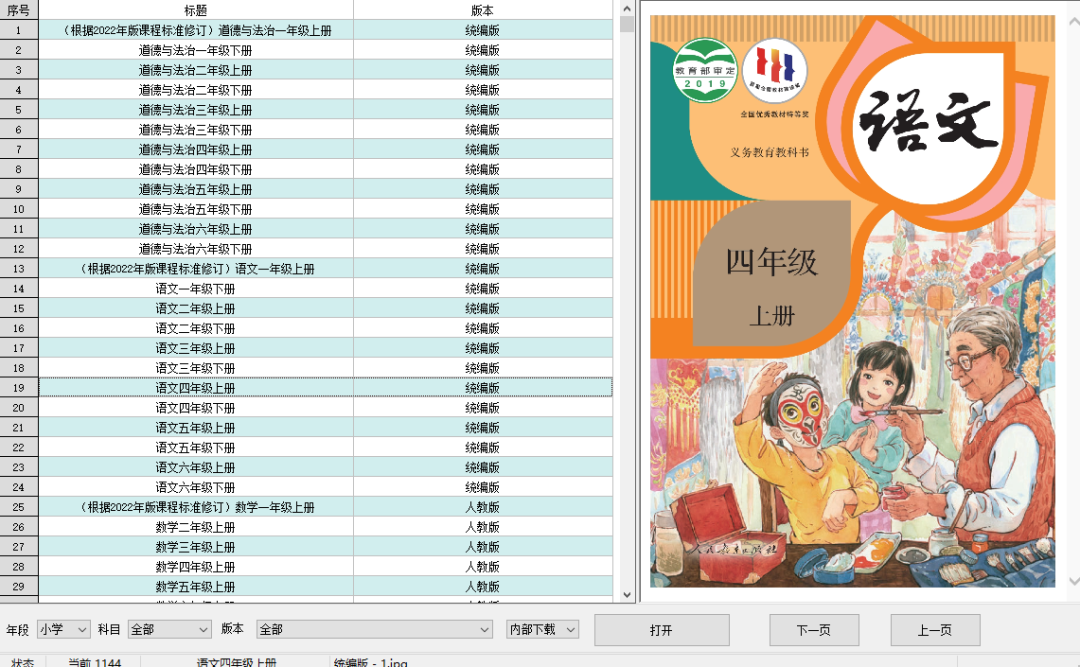Screen dimensions: 1080x667
Task: Click the 标题 column header
Action: point(196,10)
